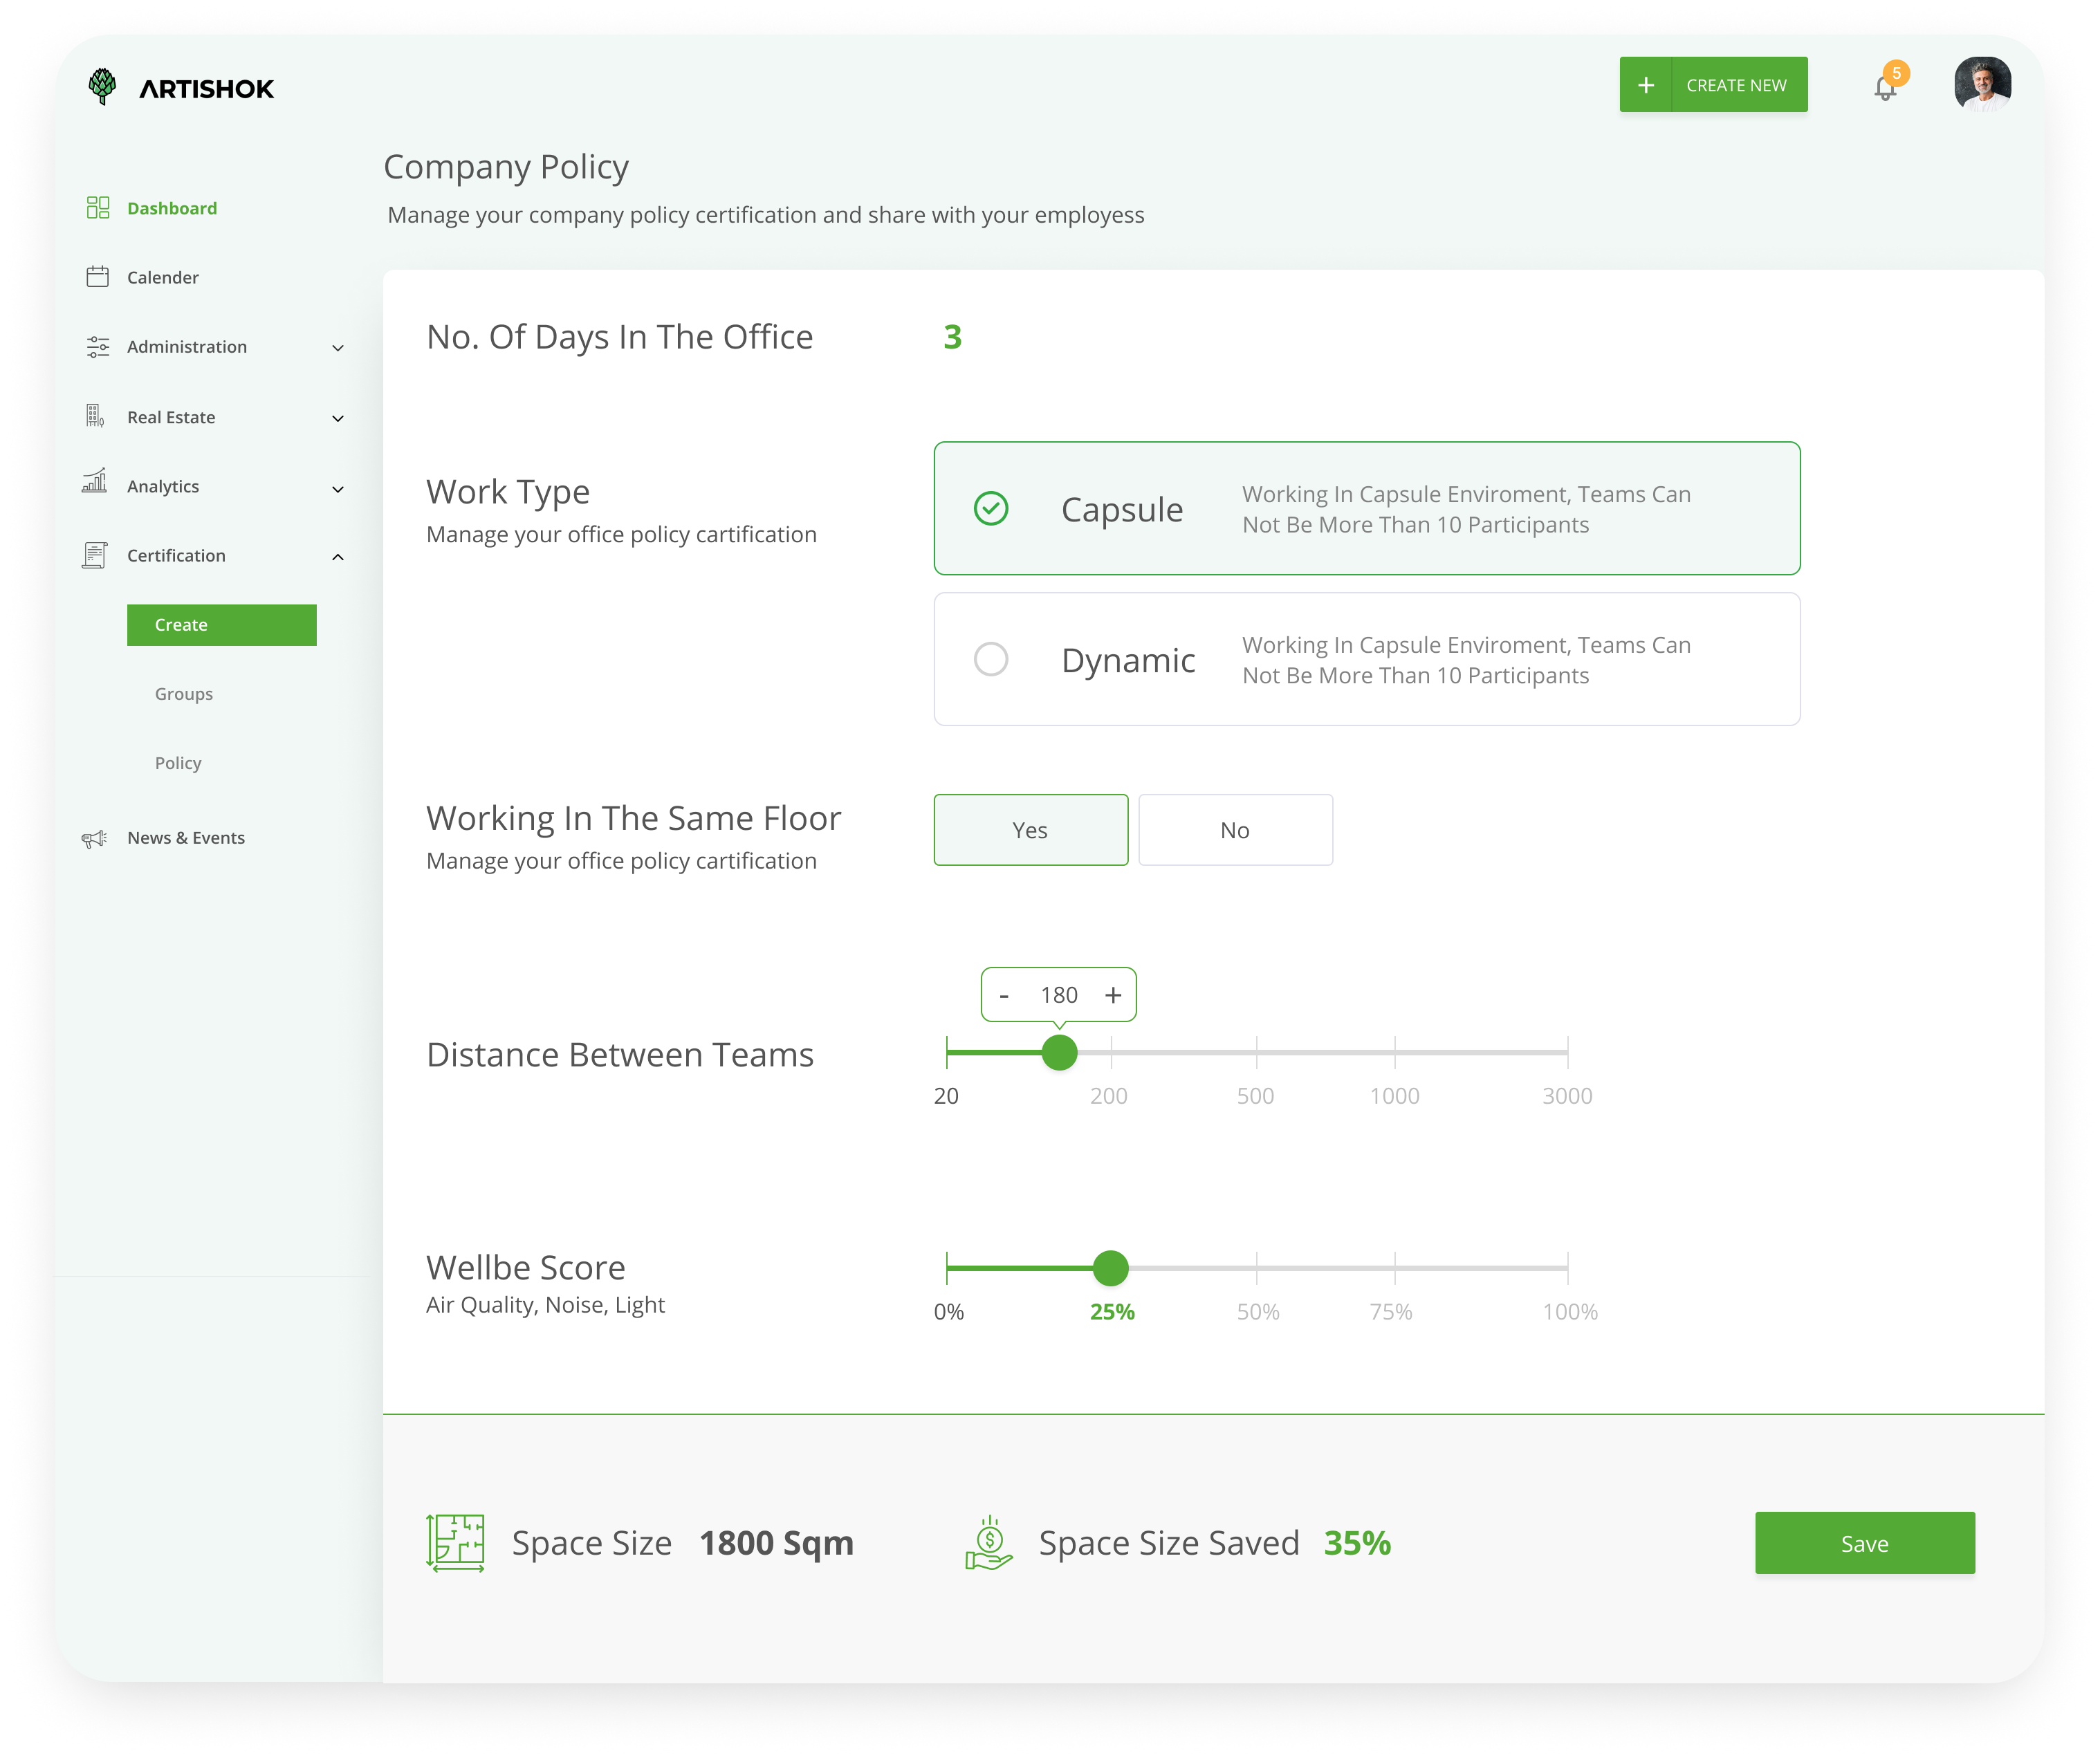
Task: Expand the Analytics menu chevron
Action: point(338,489)
